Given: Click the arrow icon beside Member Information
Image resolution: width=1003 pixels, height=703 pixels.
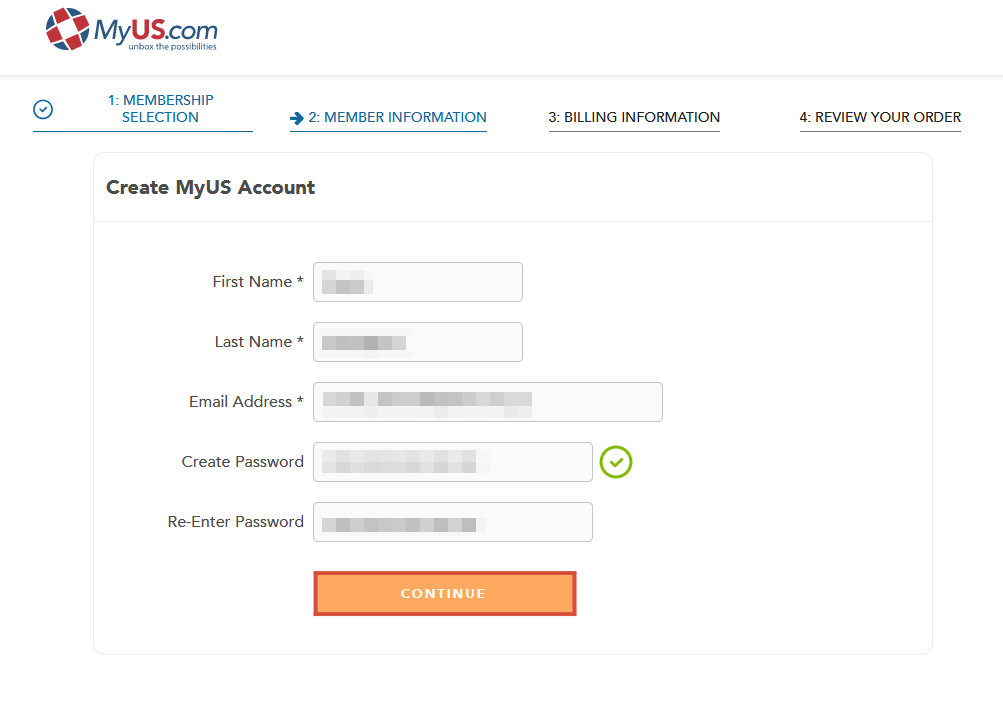Looking at the screenshot, I should (x=296, y=118).
